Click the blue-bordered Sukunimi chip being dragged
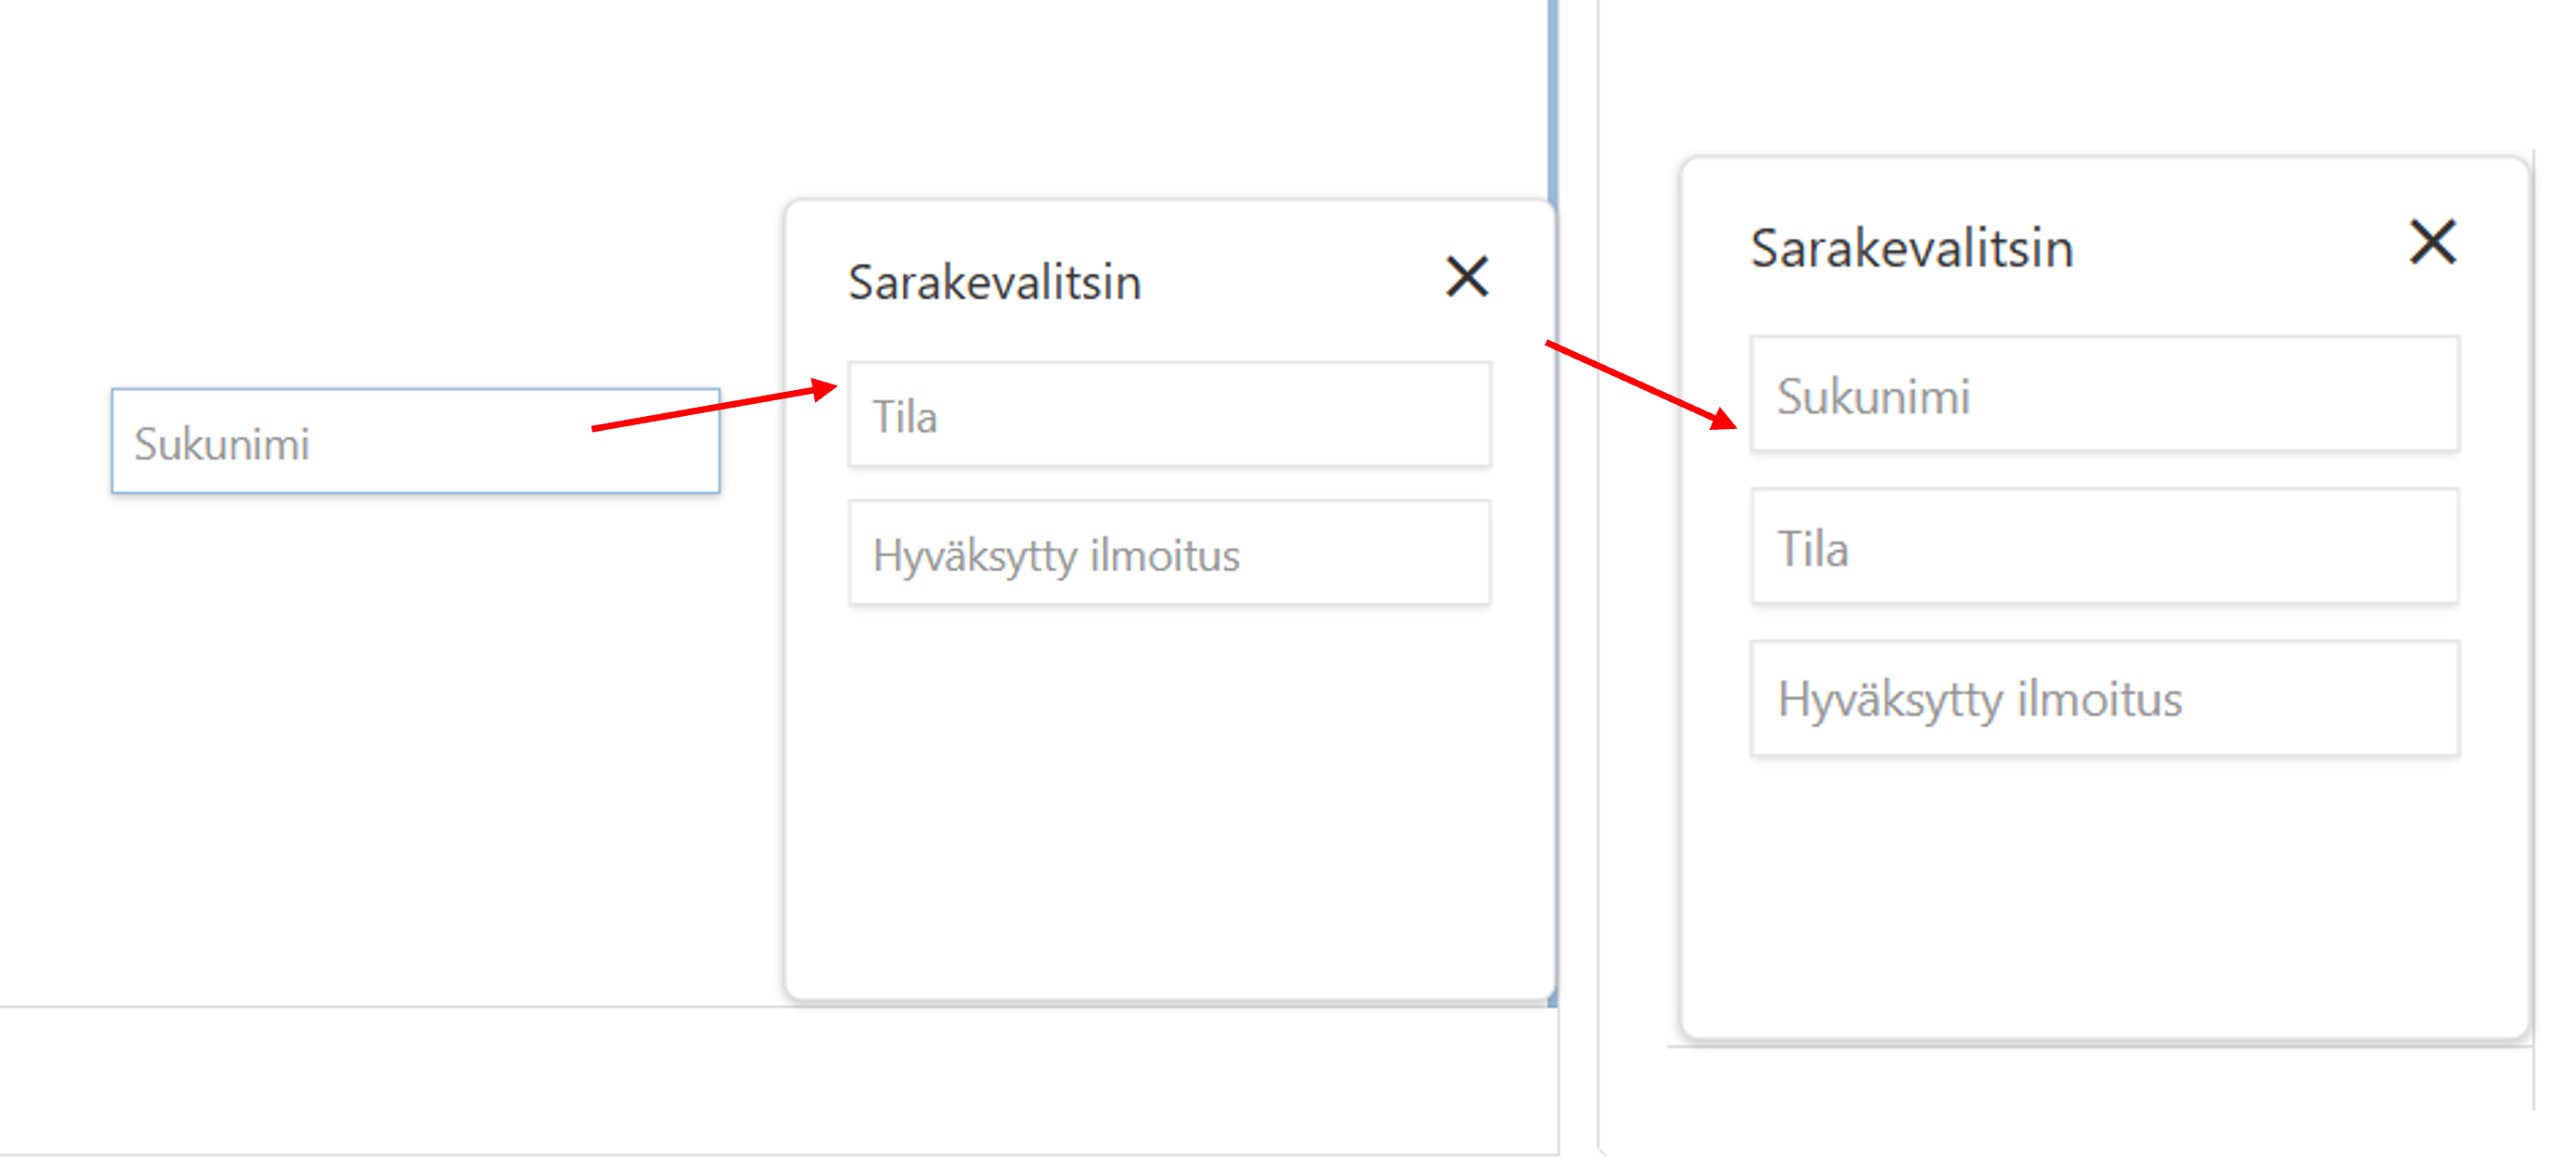 [415, 441]
